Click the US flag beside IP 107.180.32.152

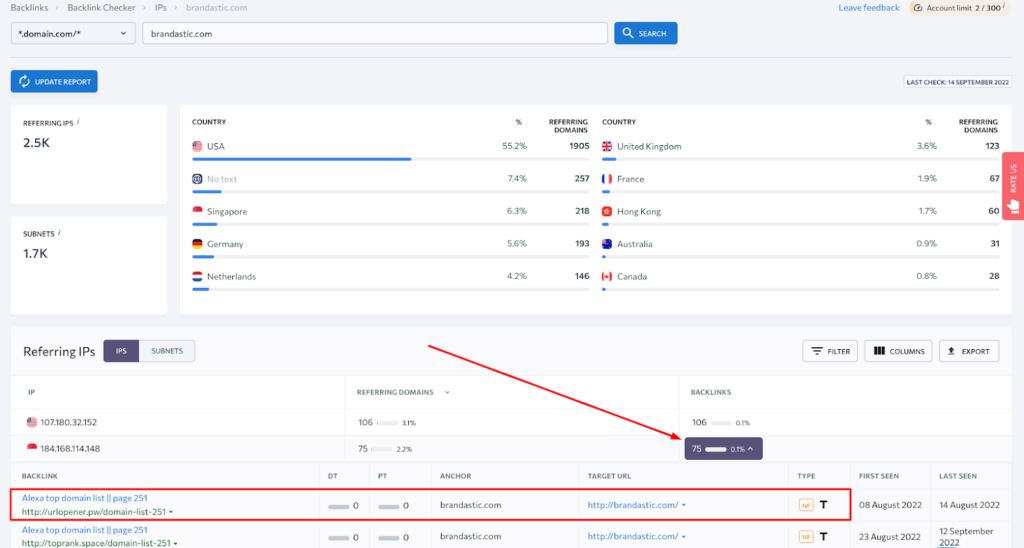click(31, 423)
